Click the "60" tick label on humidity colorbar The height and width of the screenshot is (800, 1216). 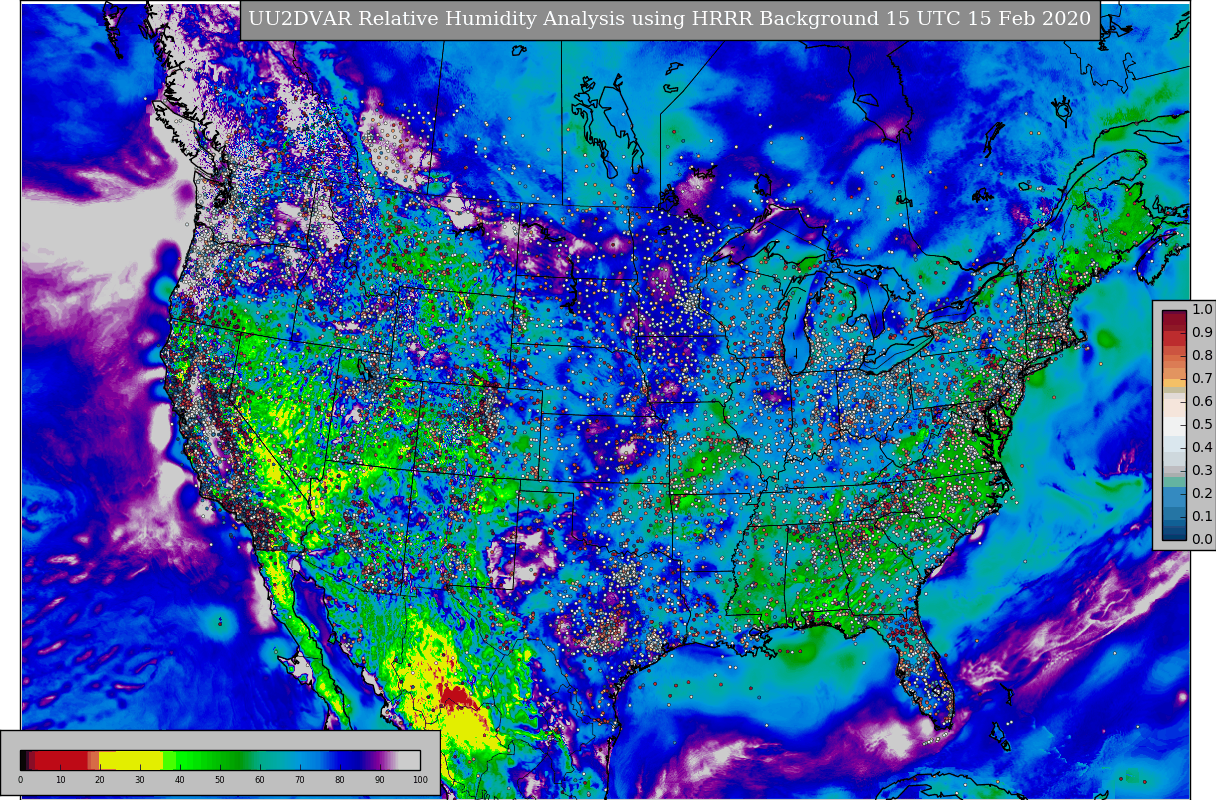point(260,780)
